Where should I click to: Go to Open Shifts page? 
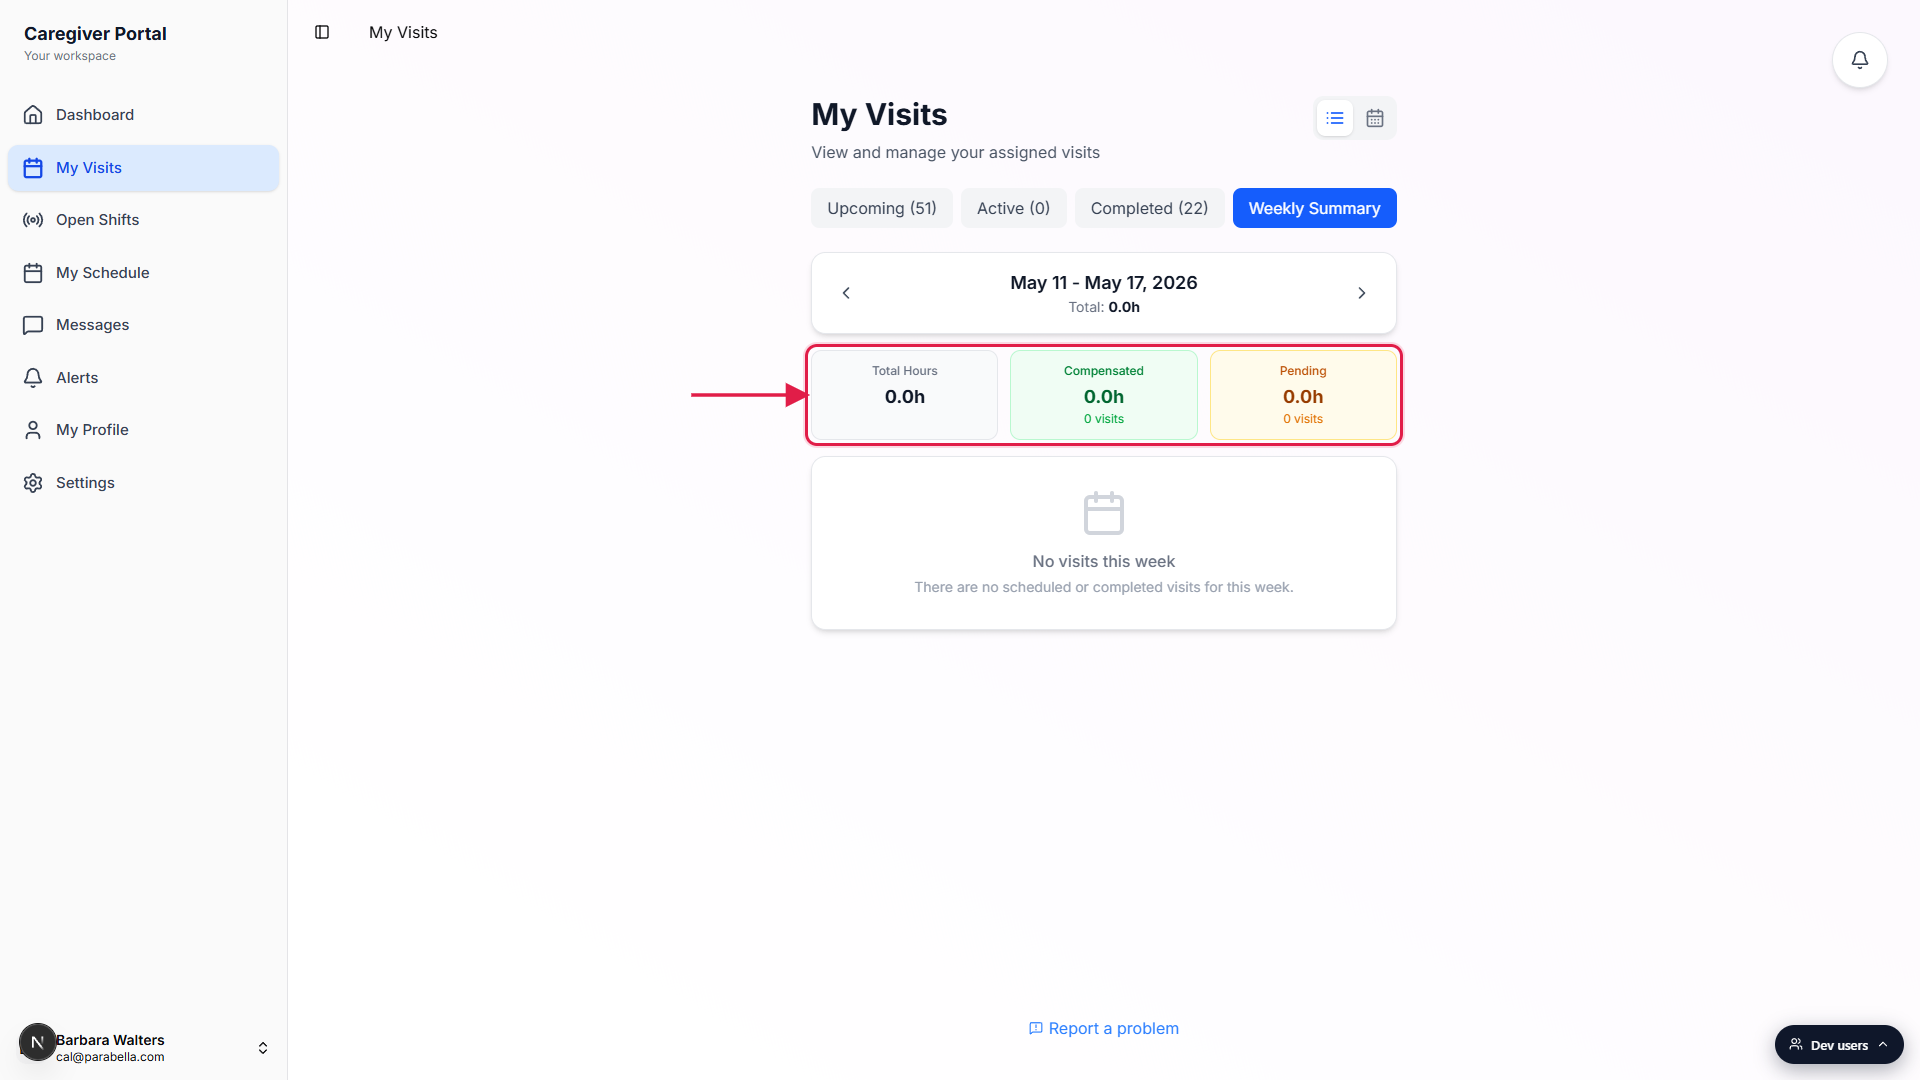[143, 220]
